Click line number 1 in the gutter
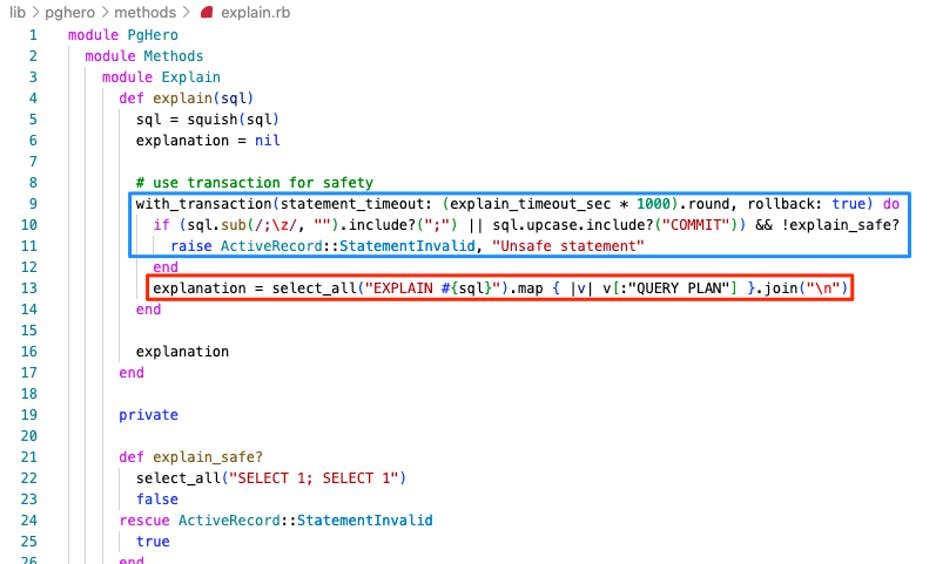Viewport: 936px width, 564px height. click(x=33, y=35)
